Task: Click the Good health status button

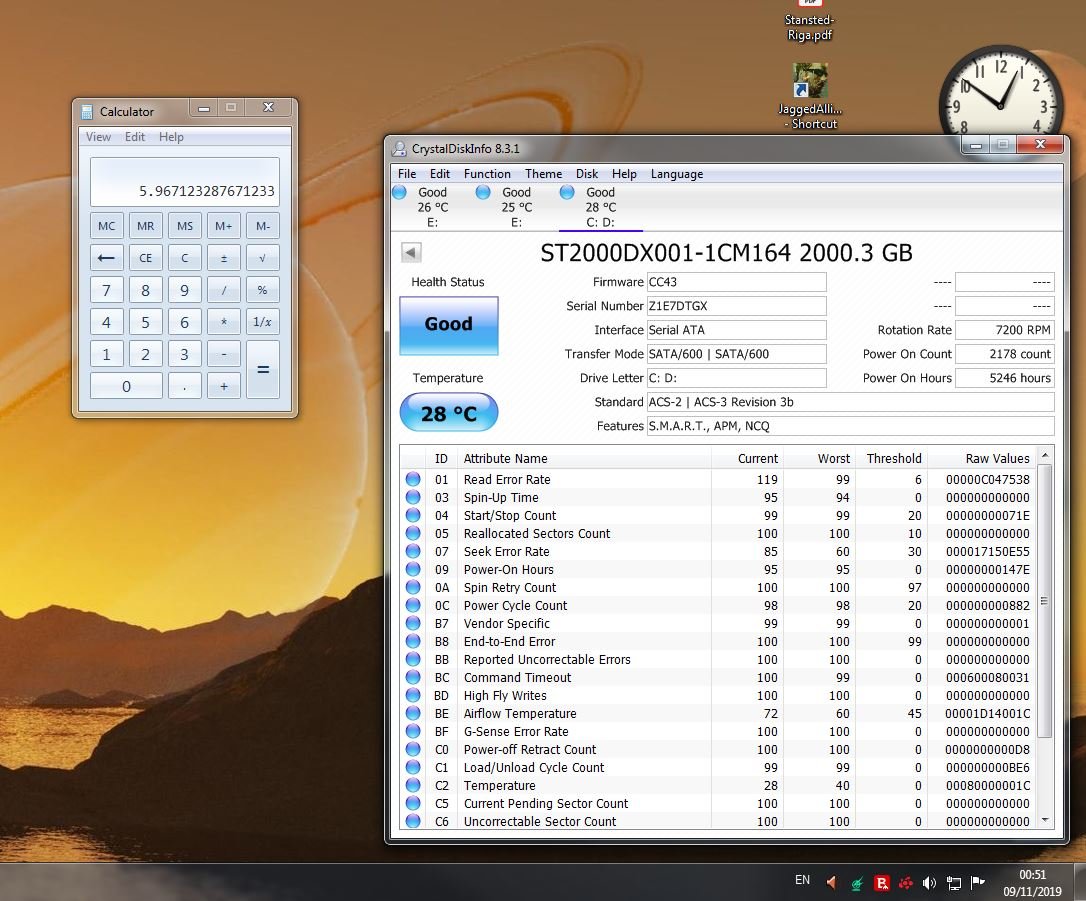Action: tap(448, 325)
